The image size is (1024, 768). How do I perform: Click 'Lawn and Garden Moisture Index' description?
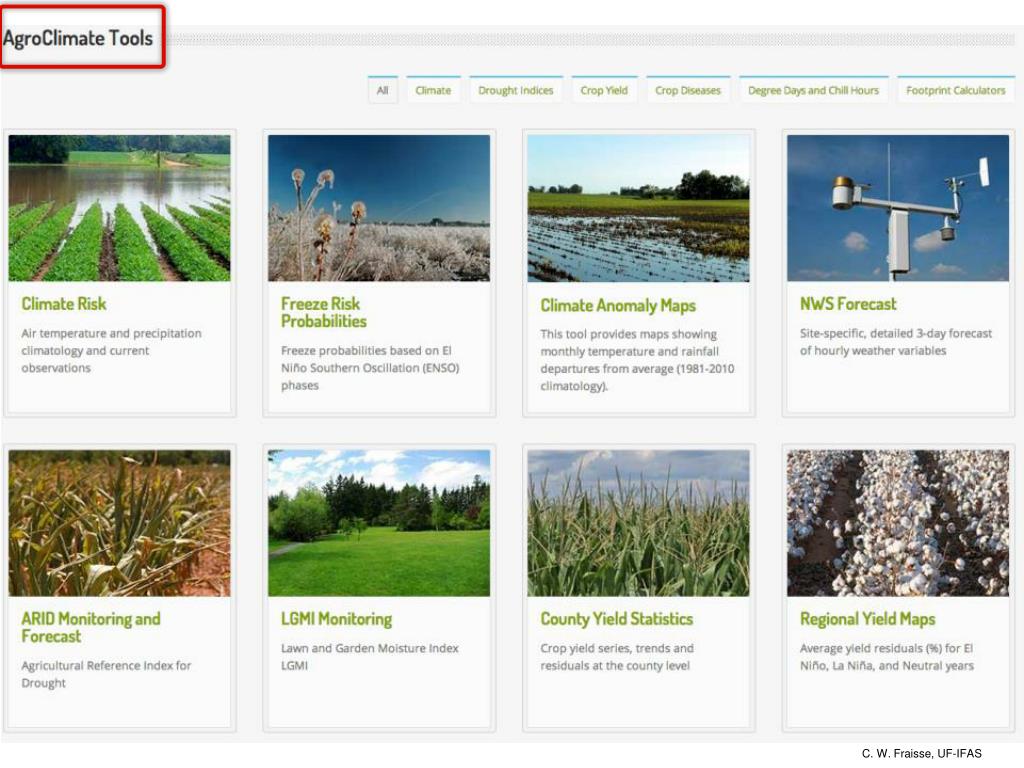coord(370,656)
